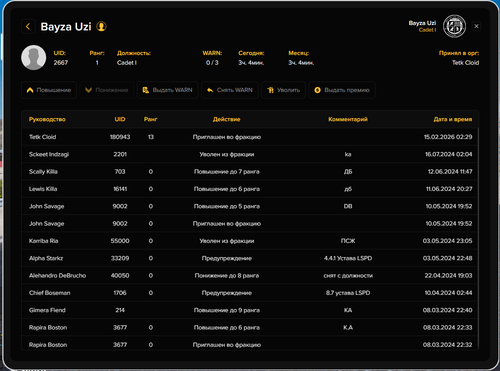The width and height of the screenshot is (500, 371).
Task: Click Выдать WARN button
Action: pos(168,90)
